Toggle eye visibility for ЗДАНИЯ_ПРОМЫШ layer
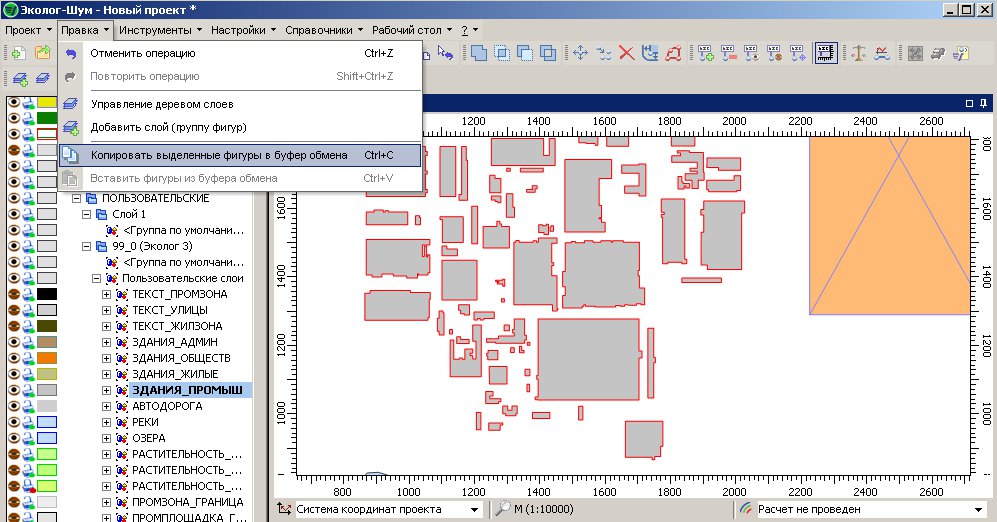Viewport: 997px width, 522px height. 14,390
